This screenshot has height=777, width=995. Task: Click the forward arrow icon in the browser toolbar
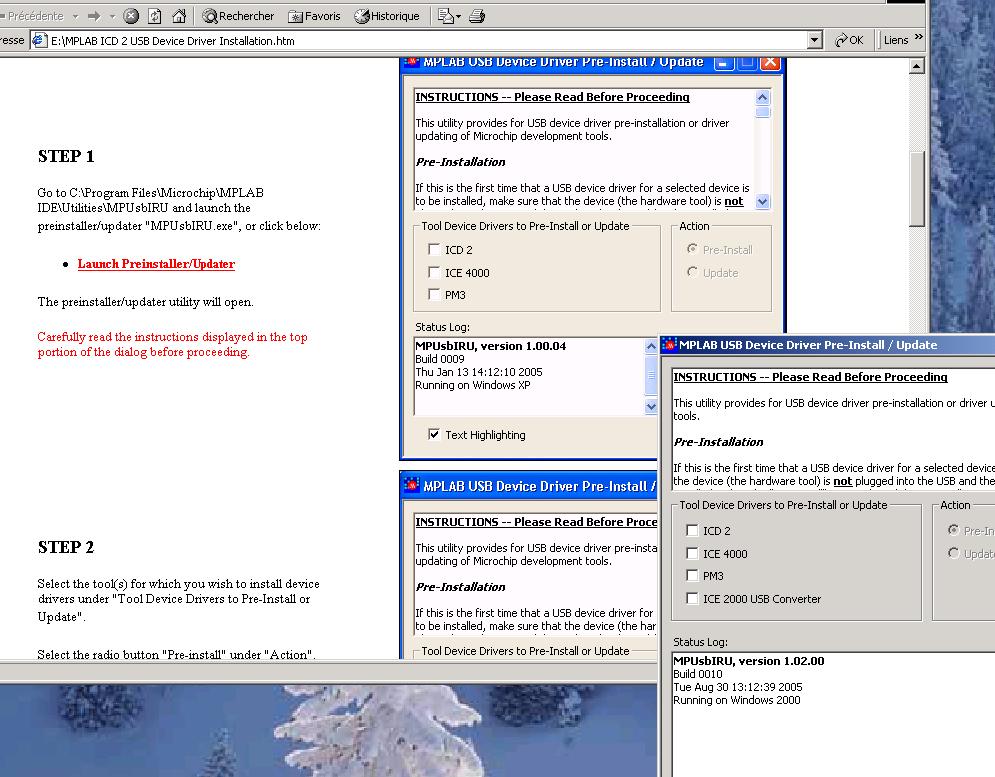coord(94,16)
